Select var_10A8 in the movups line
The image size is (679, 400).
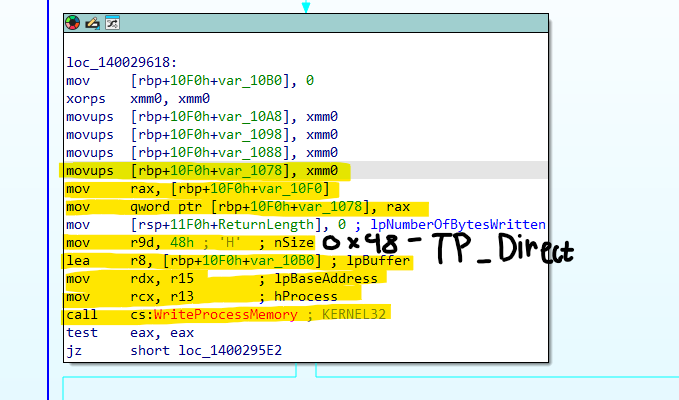click(250, 116)
